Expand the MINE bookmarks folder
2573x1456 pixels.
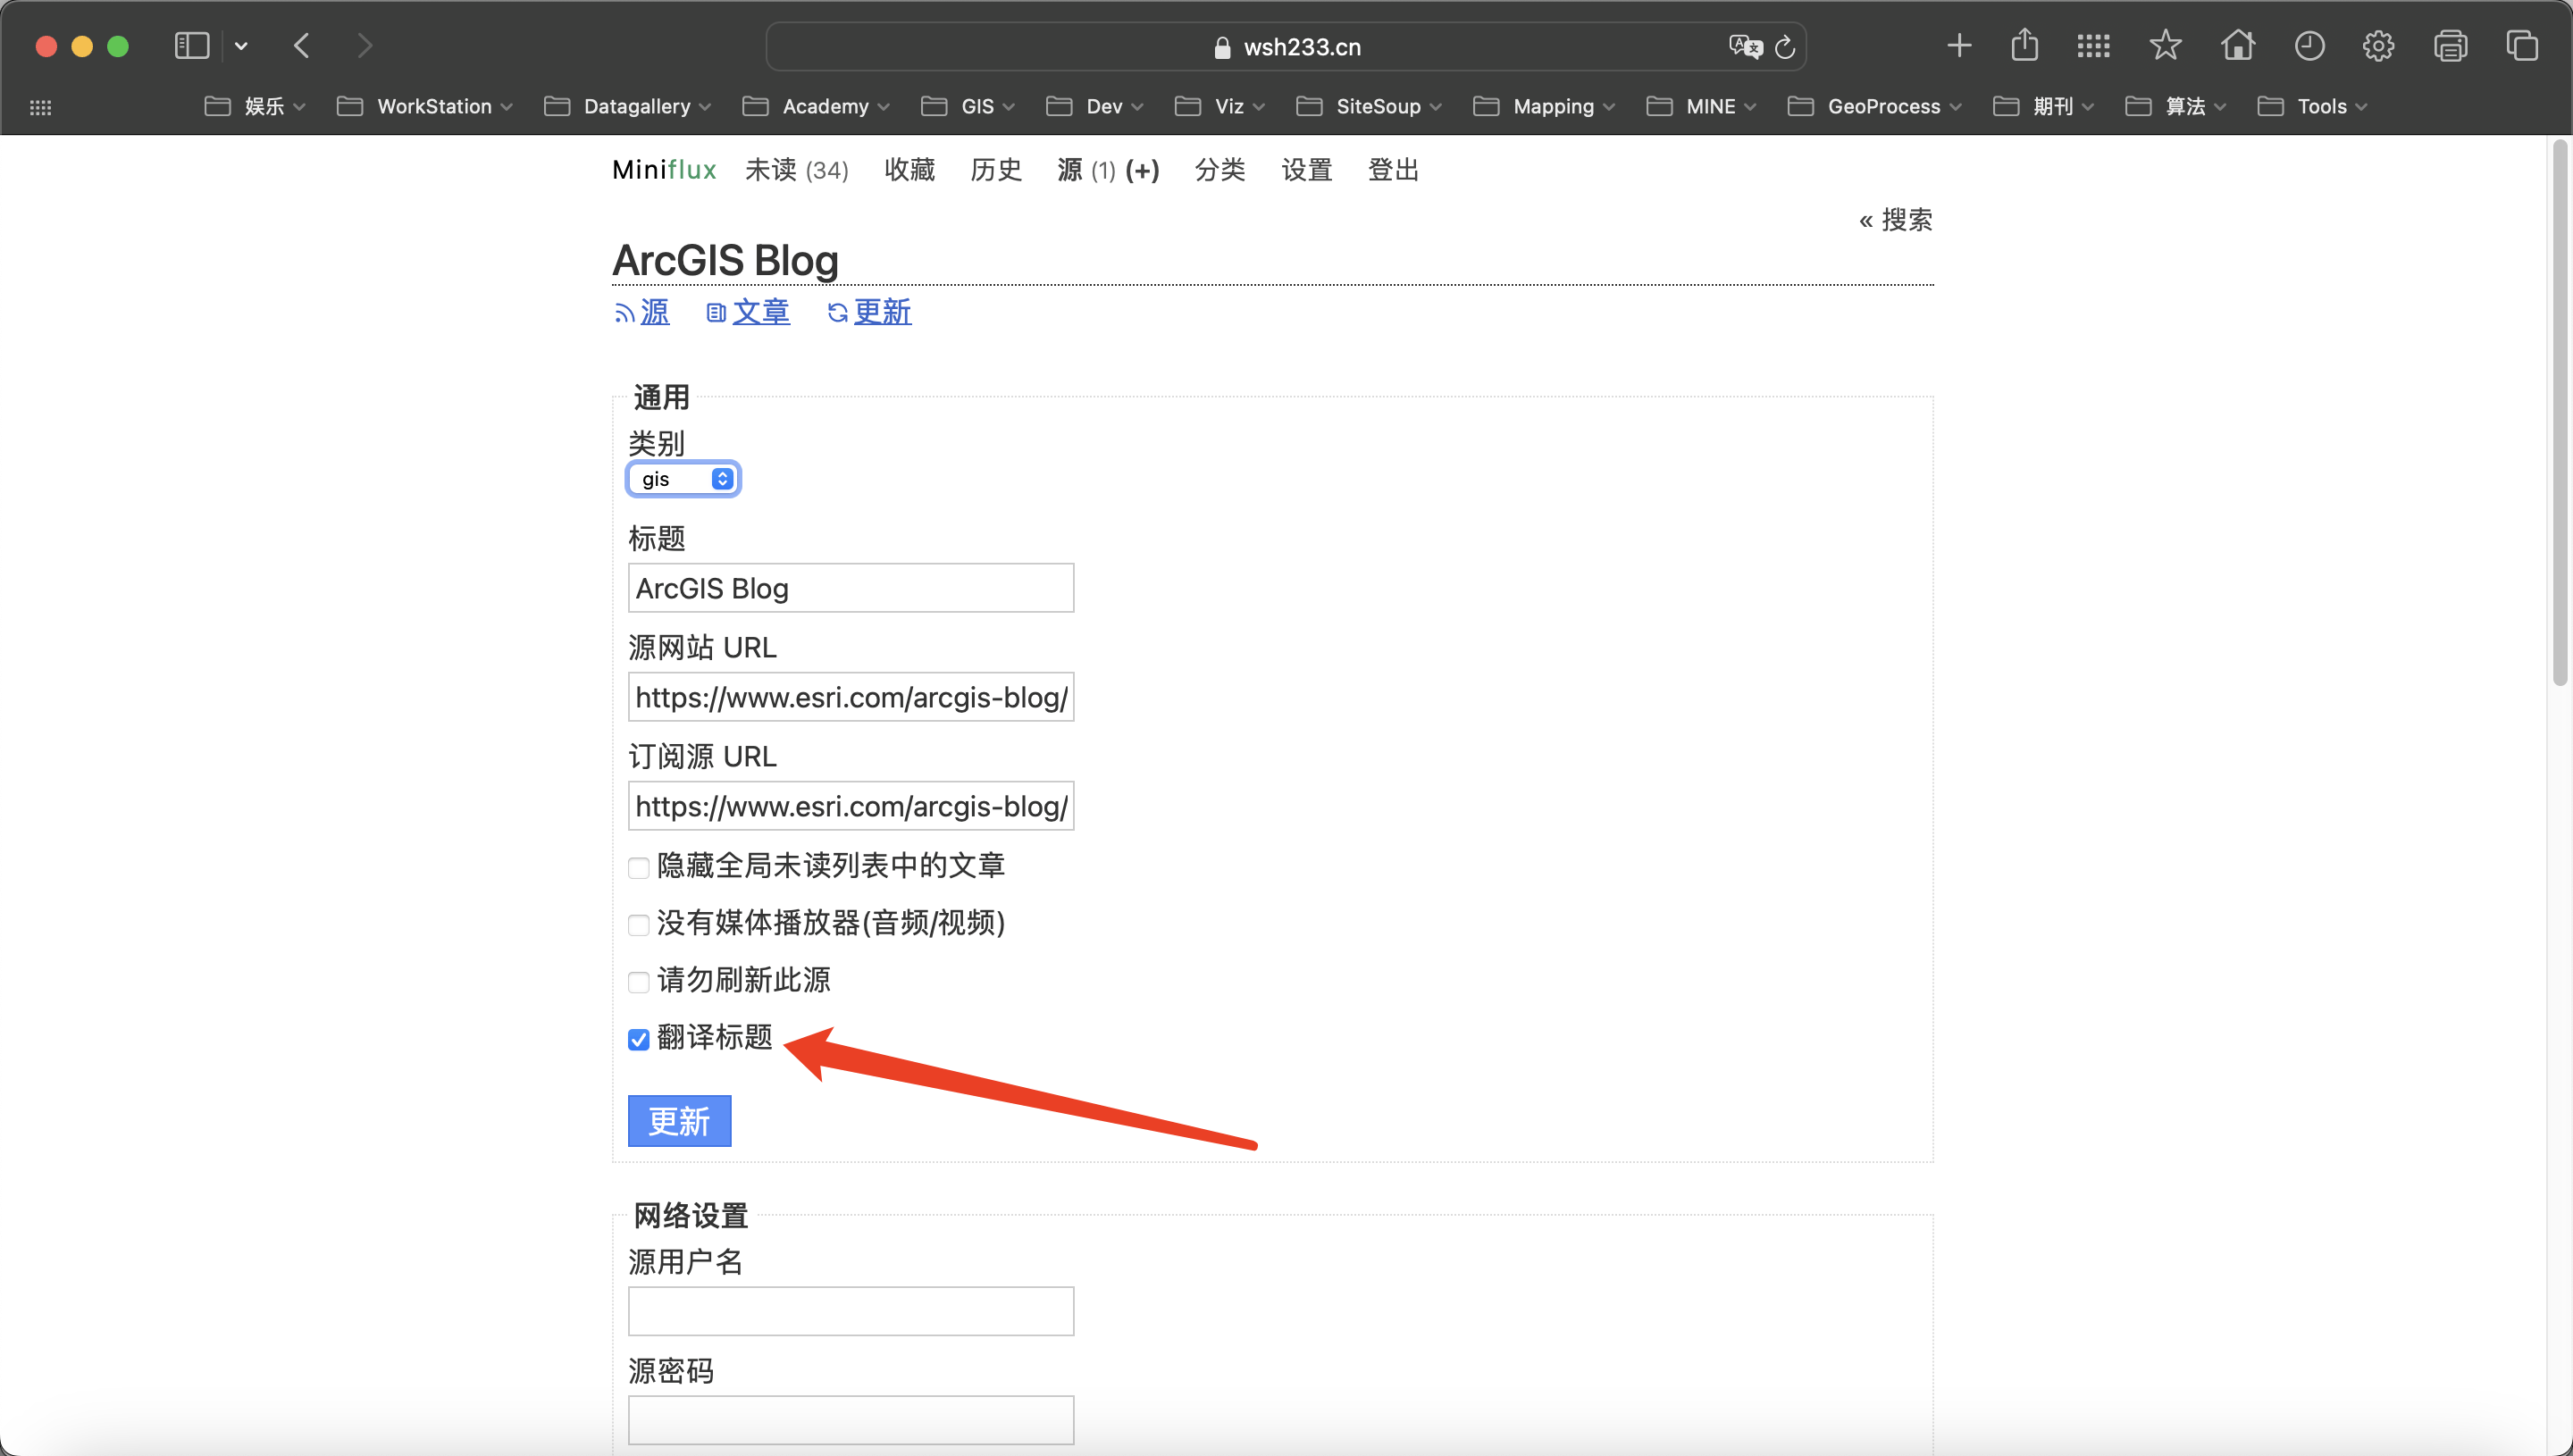(1701, 106)
